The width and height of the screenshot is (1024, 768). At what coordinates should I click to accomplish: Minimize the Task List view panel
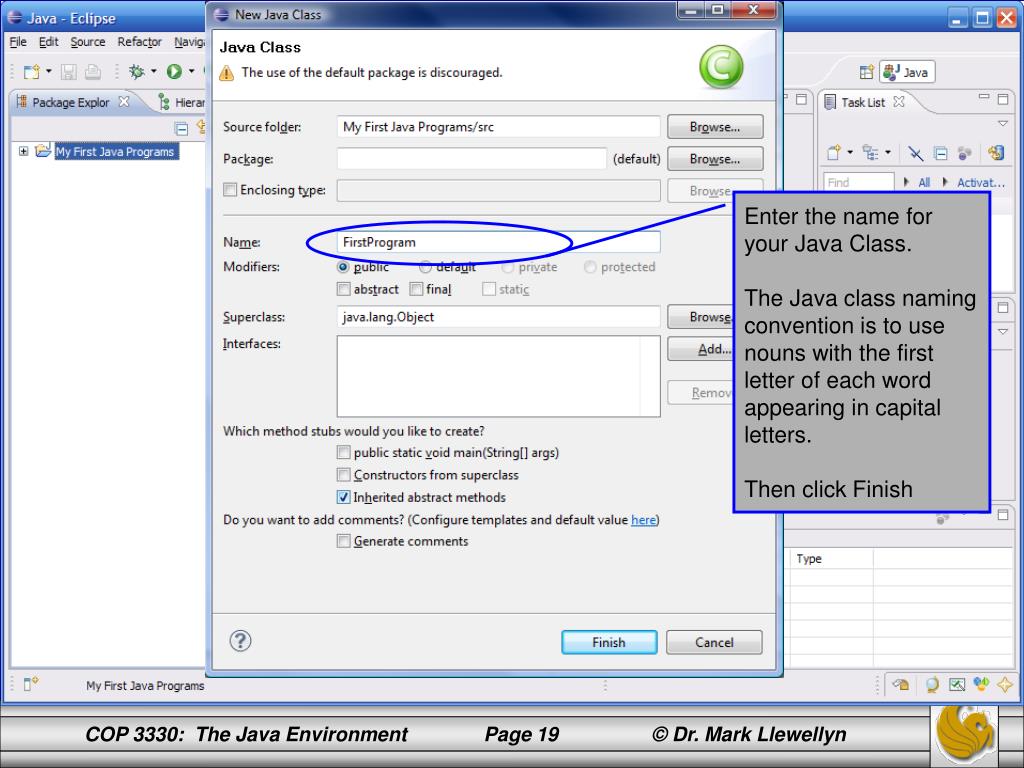[x=984, y=98]
